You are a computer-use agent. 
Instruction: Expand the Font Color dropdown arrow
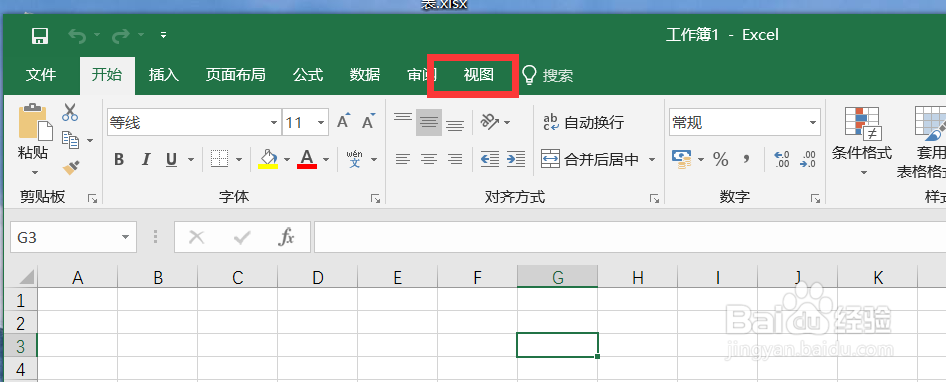coord(326,160)
